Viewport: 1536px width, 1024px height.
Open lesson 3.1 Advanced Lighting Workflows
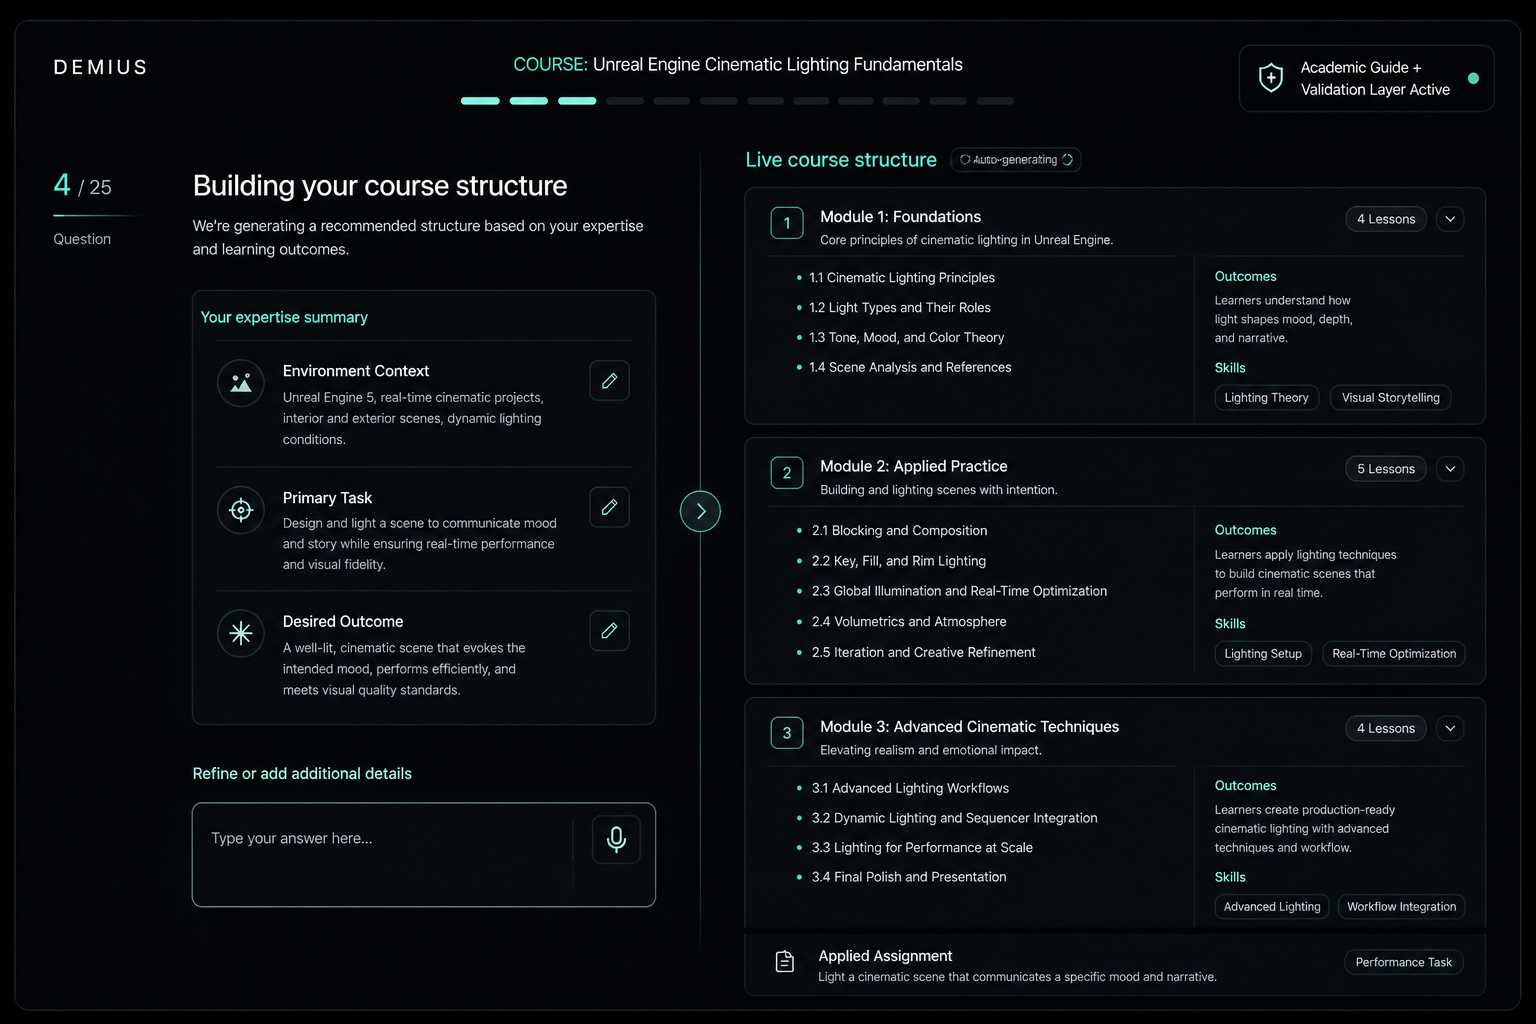coord(910,788)
